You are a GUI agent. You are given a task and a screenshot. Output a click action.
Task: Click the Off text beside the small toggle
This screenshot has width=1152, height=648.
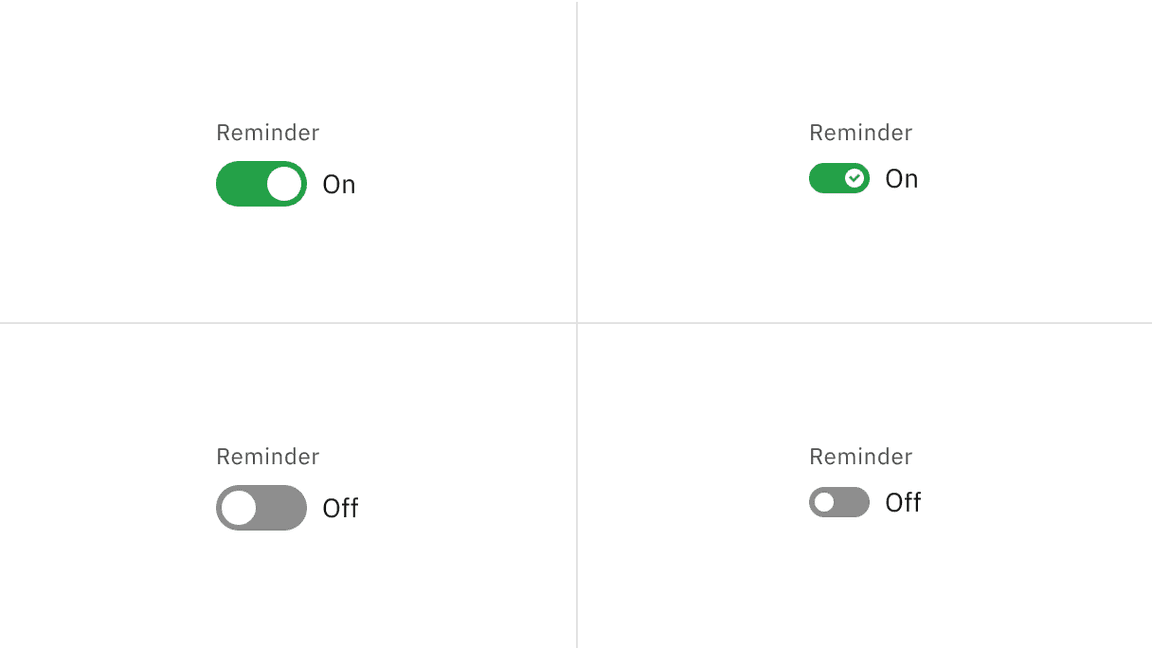click(904, 502)
